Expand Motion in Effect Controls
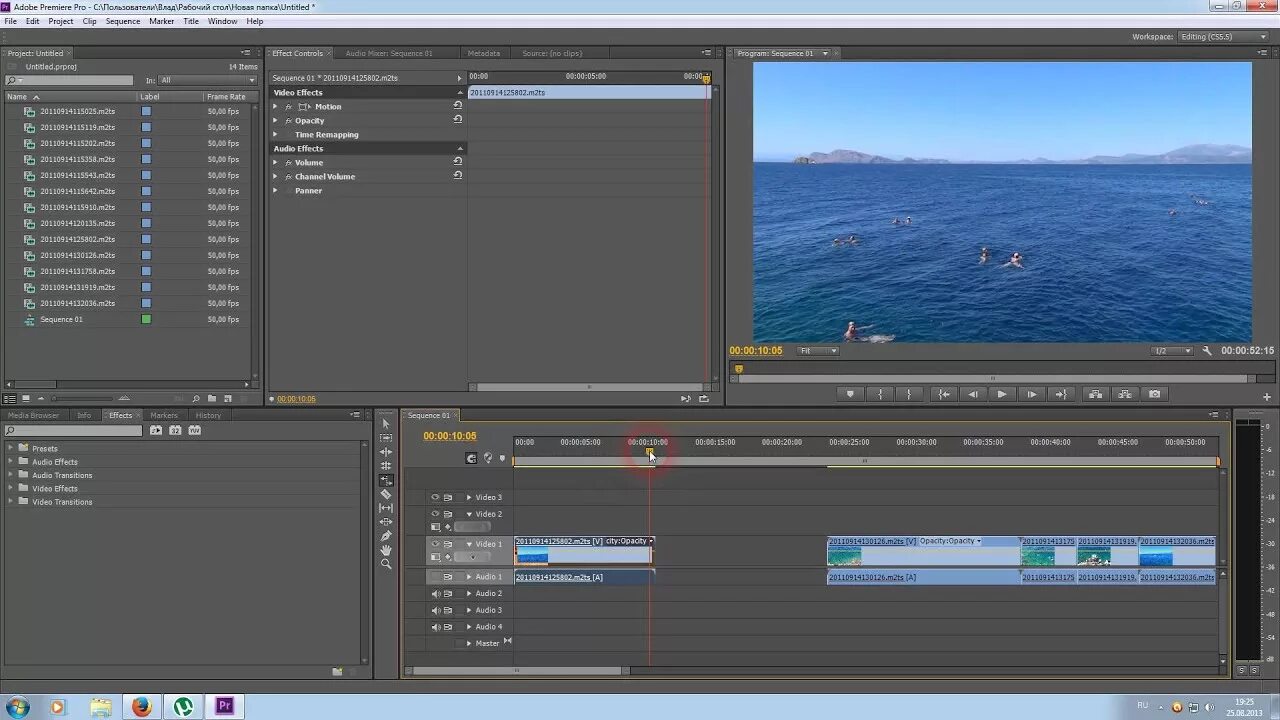This screenshot has width=1280, height=720. tap(275, 107)
